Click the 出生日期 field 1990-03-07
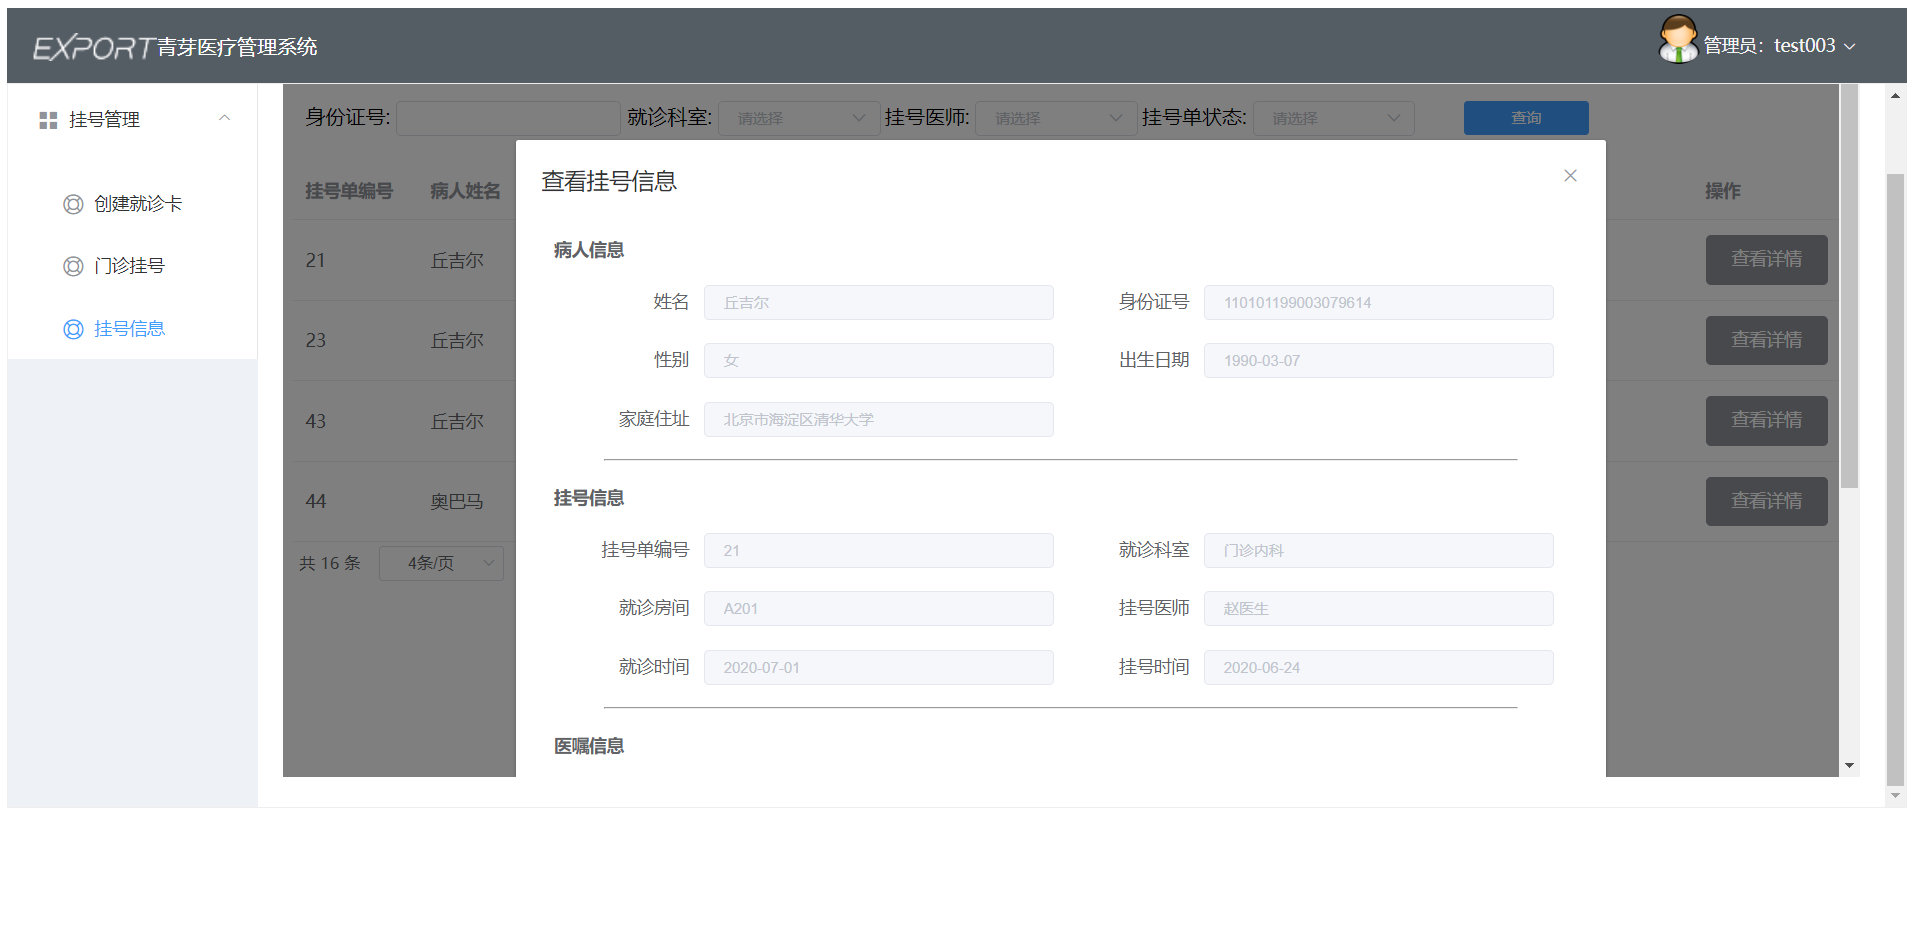 coord(1378,360)
